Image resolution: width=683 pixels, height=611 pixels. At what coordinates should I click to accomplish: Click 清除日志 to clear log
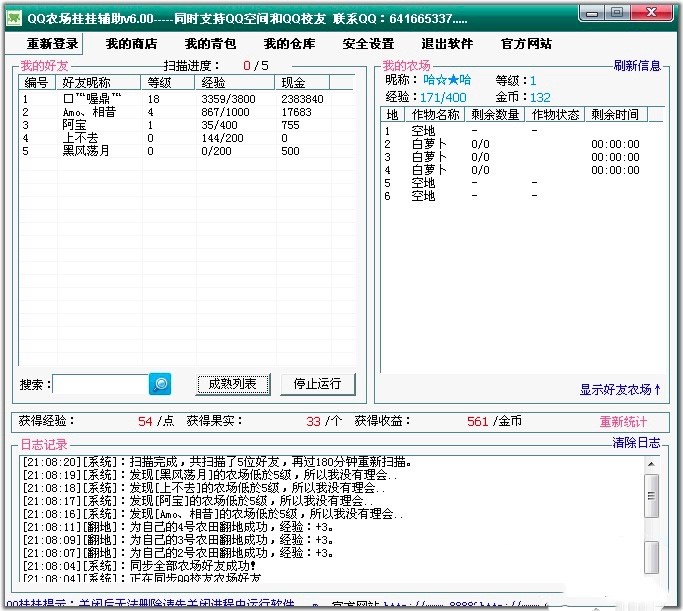point(636,443)
